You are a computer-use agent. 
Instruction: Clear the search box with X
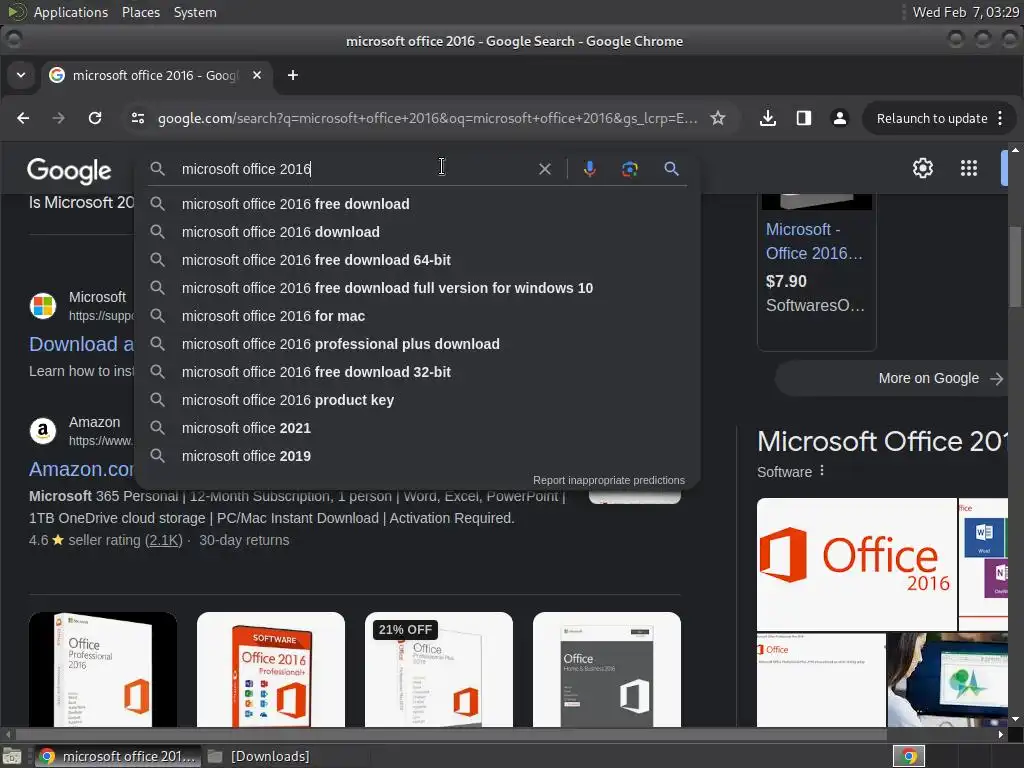click(545, 169)
